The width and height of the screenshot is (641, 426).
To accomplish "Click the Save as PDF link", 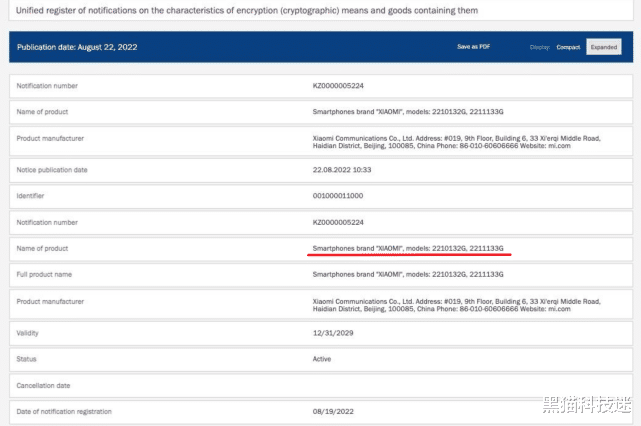I will [473, 47].
